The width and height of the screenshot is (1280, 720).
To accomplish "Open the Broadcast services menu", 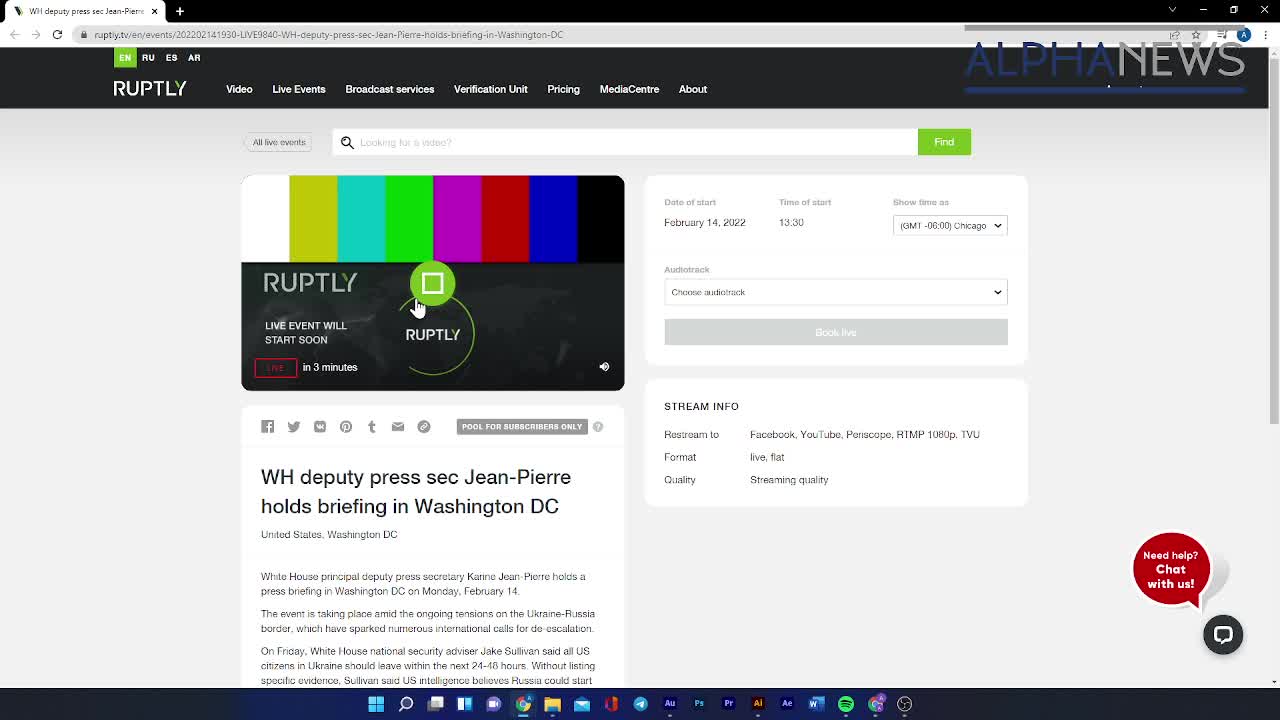I will pyautogui.click(x=390, y=89).
